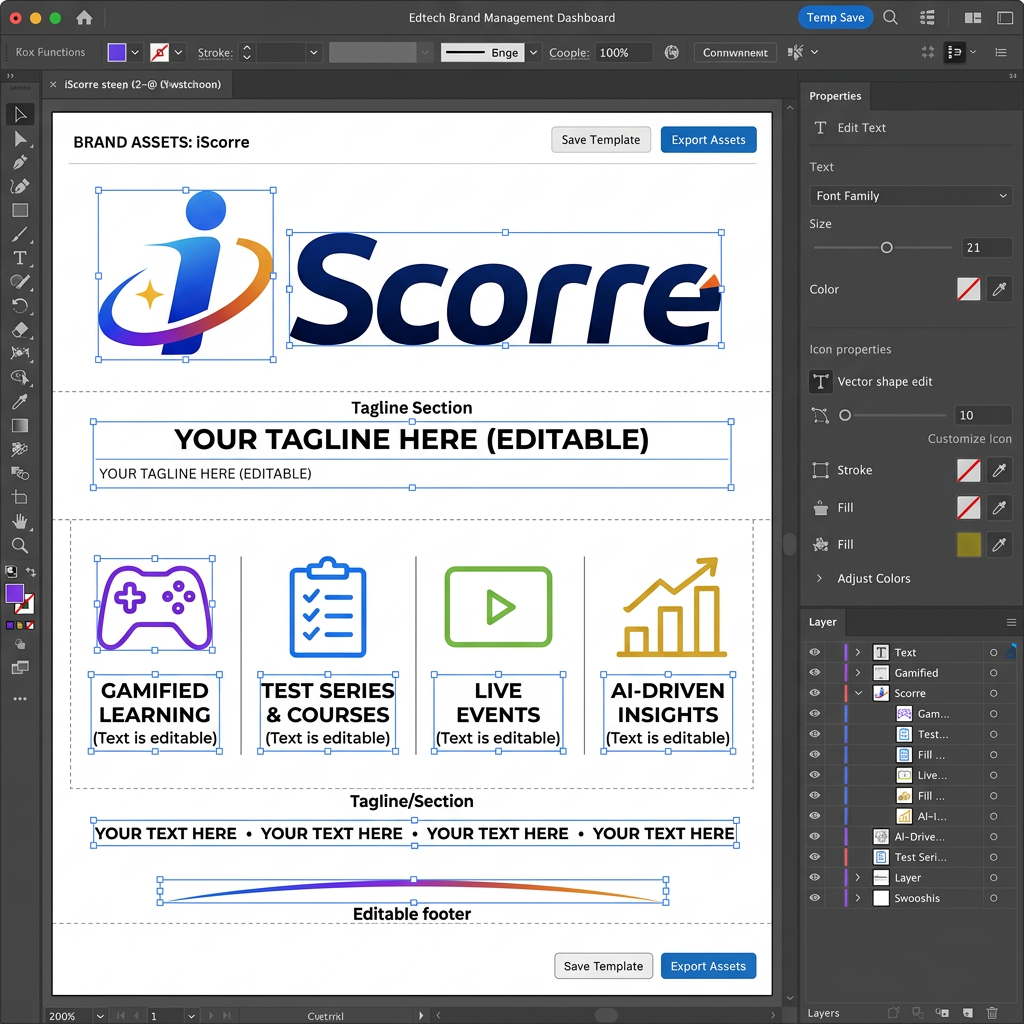Expand the Text layer
The image size is (1024, 1024).
pyautogui.click(x=857, y=652)
